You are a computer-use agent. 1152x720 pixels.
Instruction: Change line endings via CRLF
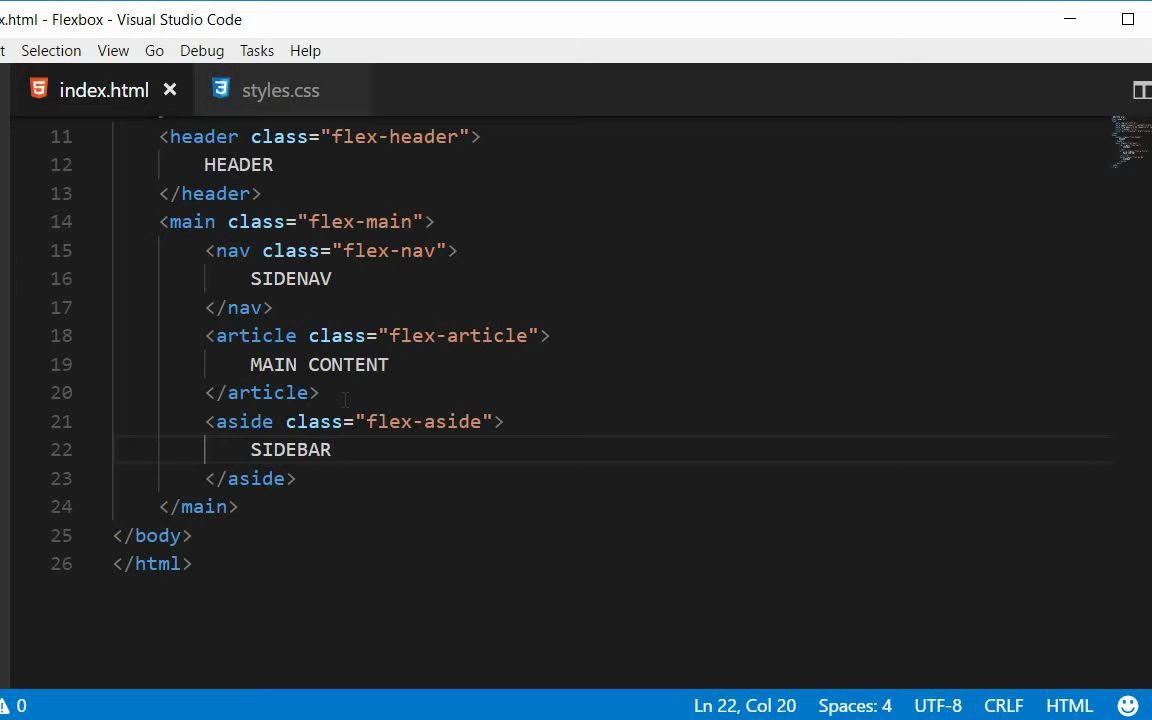point(1003,706)
